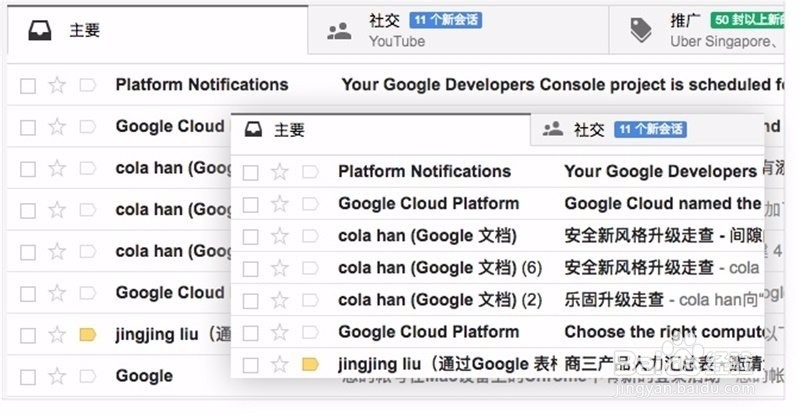Open front 'Your Google Developers' email subject

(661, 172)
